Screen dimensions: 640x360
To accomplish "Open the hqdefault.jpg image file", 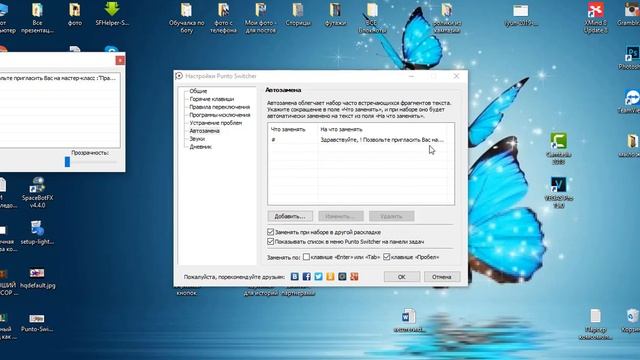I will [x=37, y=278].
